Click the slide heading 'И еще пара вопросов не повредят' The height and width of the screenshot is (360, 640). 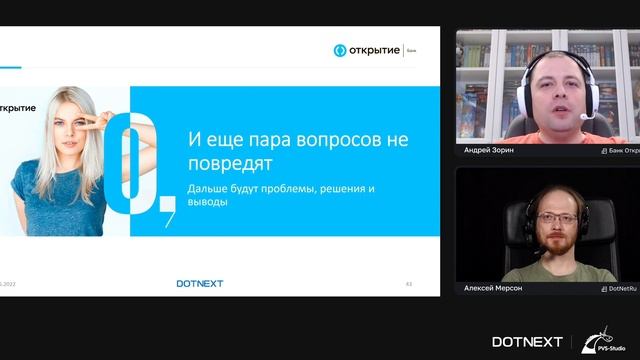point(298,151)
